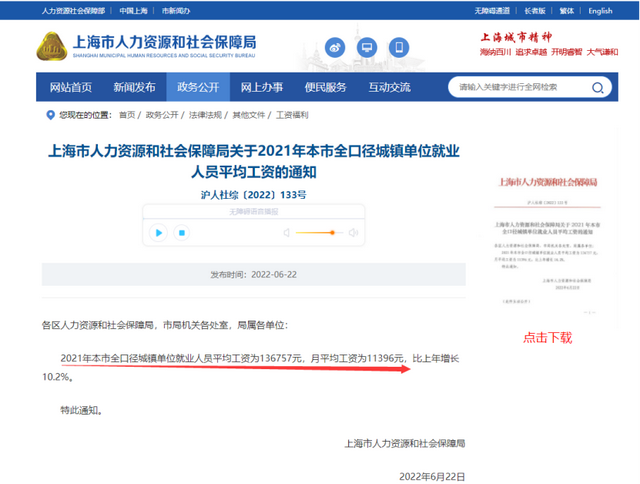The height and width of the screenshot is (484, 640).
Task: Switch to 长者版 version
Action: [x=535, y=11]
